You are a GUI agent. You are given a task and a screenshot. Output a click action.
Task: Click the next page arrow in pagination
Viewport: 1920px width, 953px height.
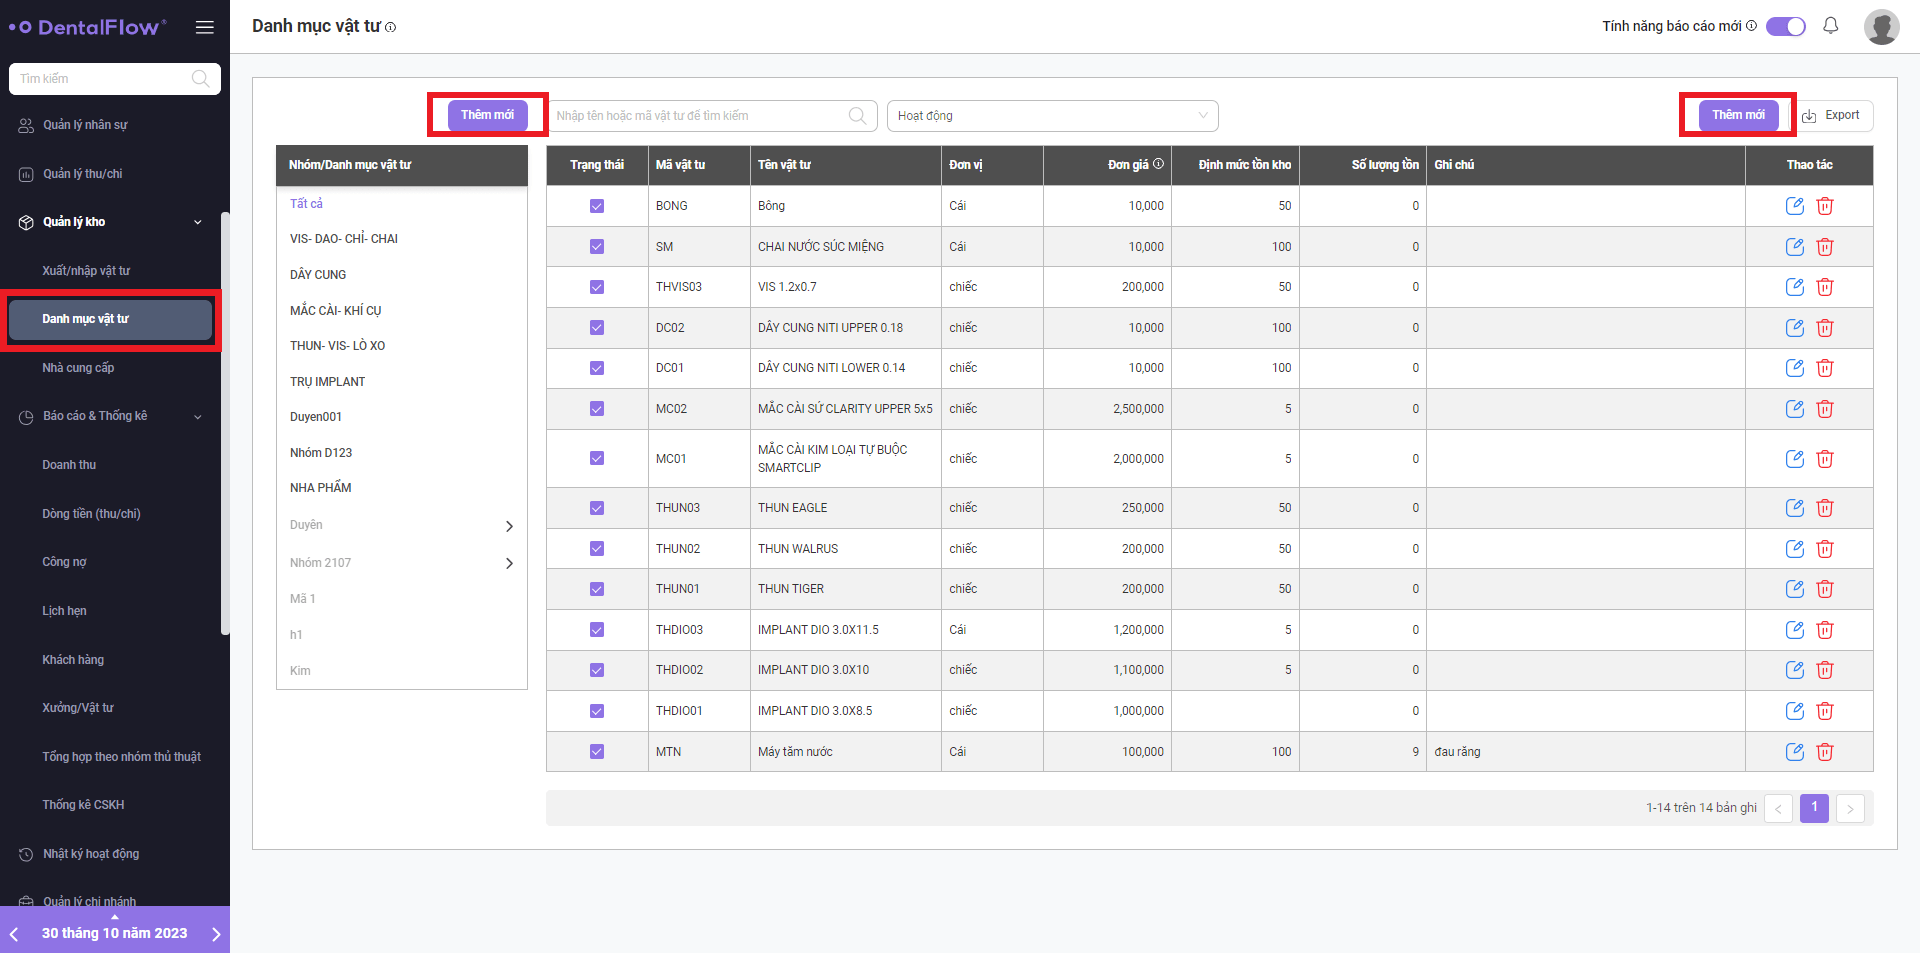1850,808
